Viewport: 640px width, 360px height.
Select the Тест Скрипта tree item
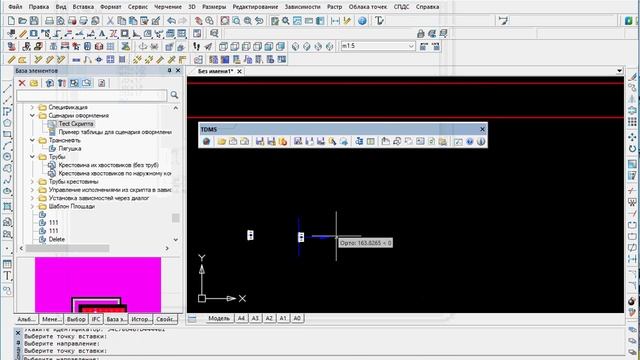click(x=76, y=124)
